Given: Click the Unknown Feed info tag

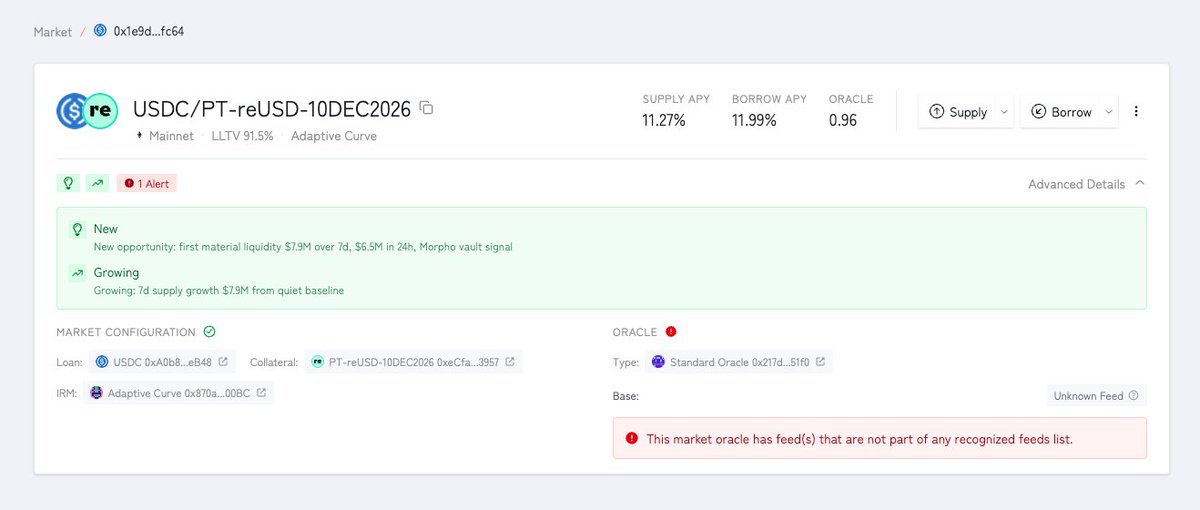Looking at the screenshot, I should coord(1096,396).
